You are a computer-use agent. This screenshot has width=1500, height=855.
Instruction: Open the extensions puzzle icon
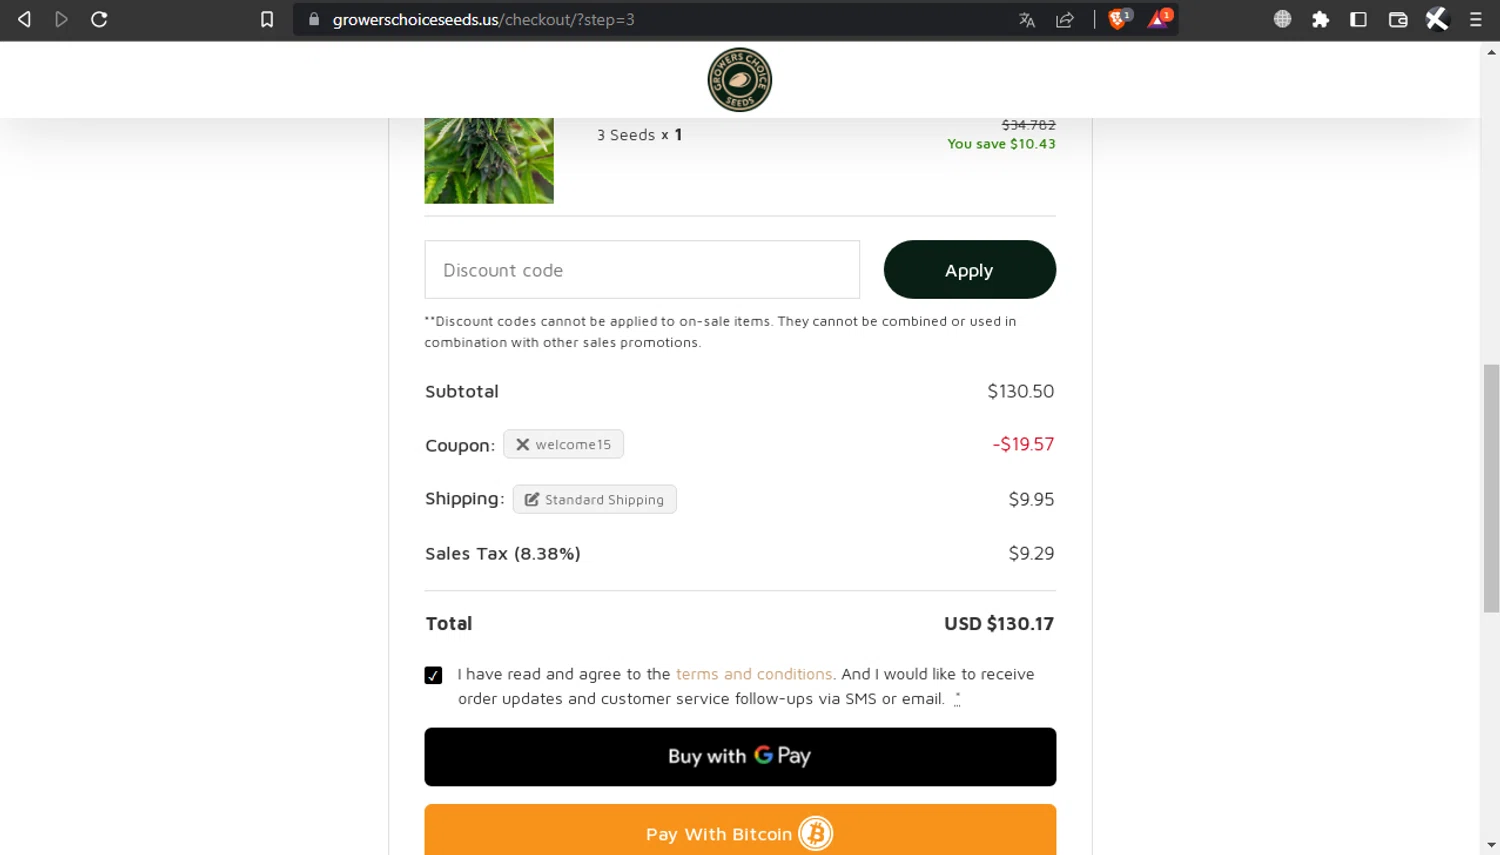(1320, 19)
